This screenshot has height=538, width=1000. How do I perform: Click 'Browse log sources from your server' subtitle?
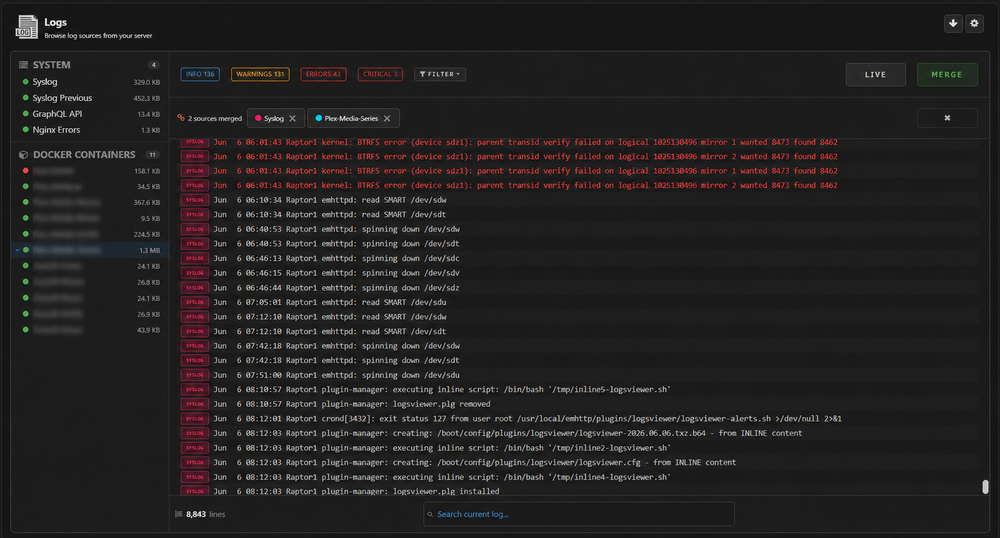tap(98, 36)
